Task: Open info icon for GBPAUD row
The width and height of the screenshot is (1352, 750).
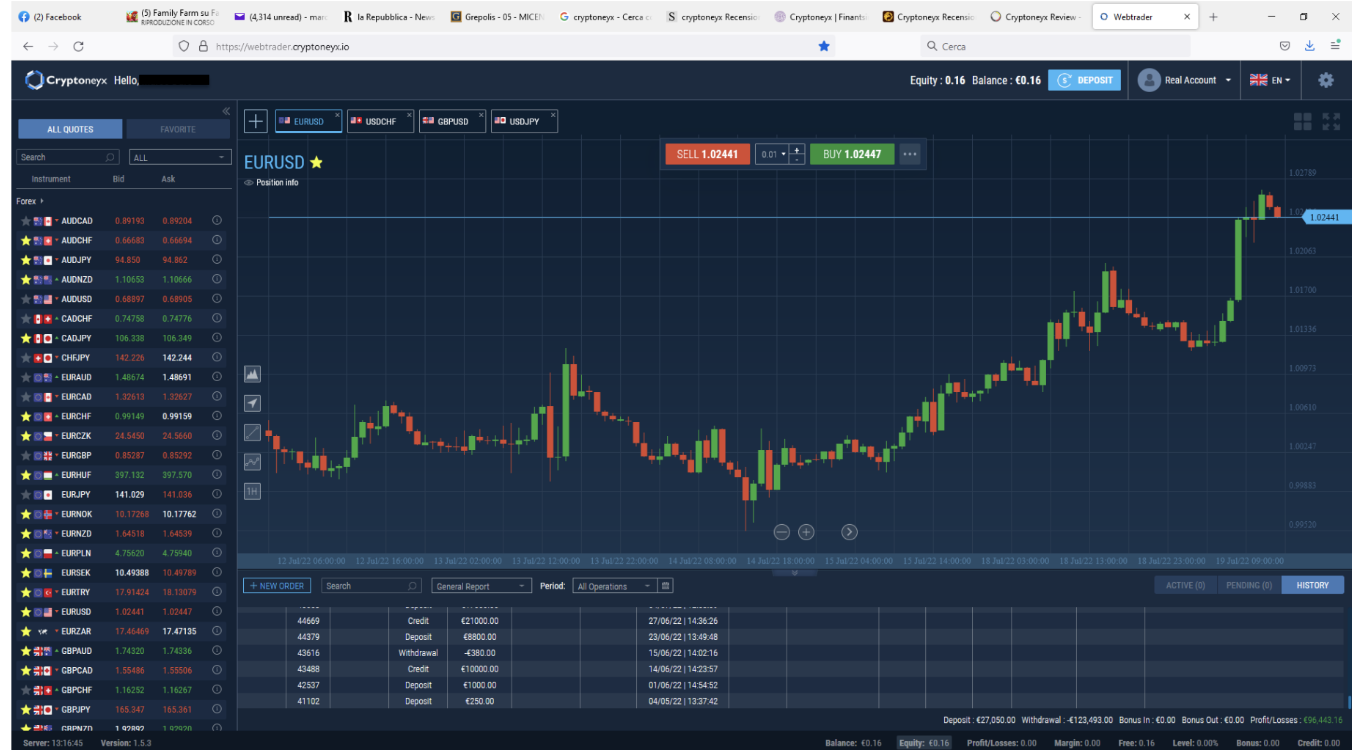Action: coord(217,651)
